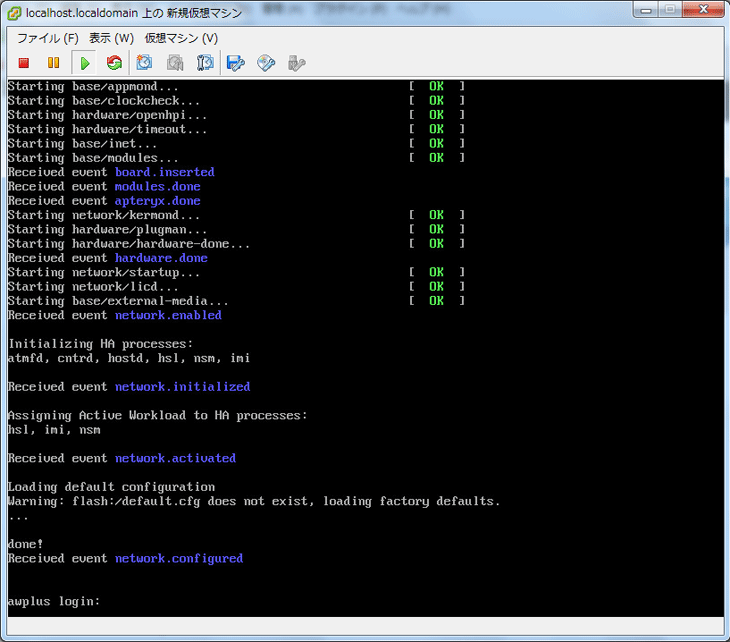
Task: Click the red Power Off button
Action: [23, 63]
